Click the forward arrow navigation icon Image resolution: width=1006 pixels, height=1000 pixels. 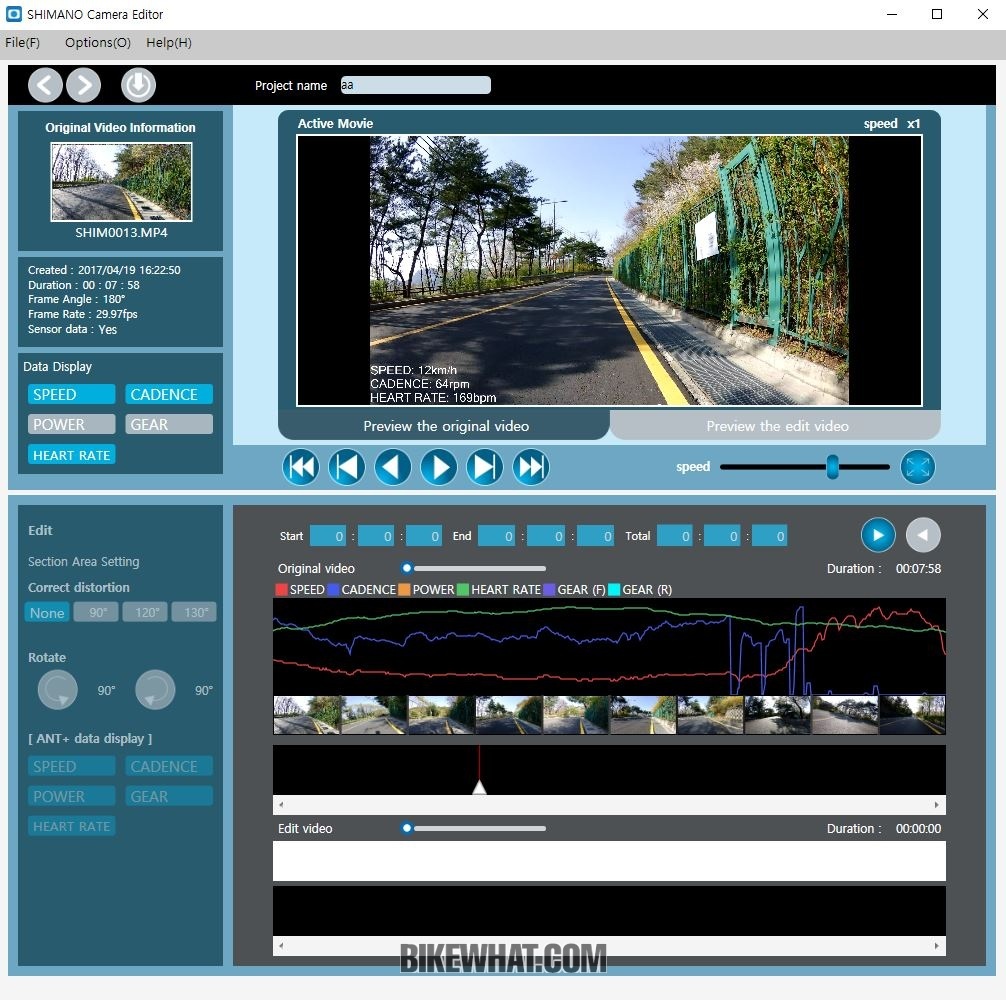(84, 85)
